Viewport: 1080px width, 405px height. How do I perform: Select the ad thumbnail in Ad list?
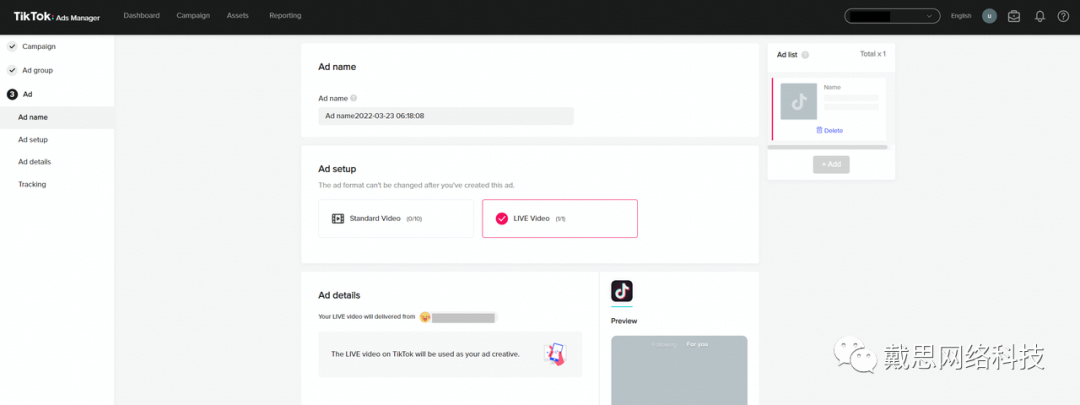pos(799,102)
